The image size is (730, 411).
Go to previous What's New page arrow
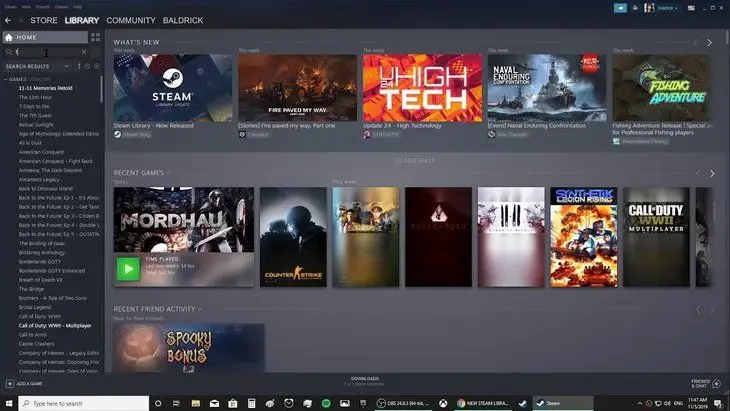tap(696, 42)
